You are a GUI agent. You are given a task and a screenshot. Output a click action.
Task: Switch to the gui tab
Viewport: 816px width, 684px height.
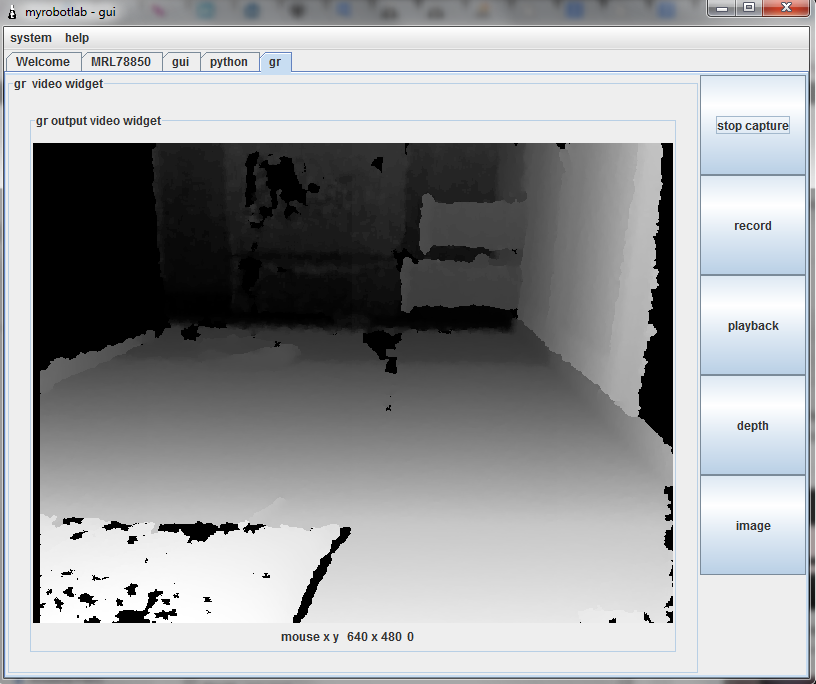[x=181, y=62]
